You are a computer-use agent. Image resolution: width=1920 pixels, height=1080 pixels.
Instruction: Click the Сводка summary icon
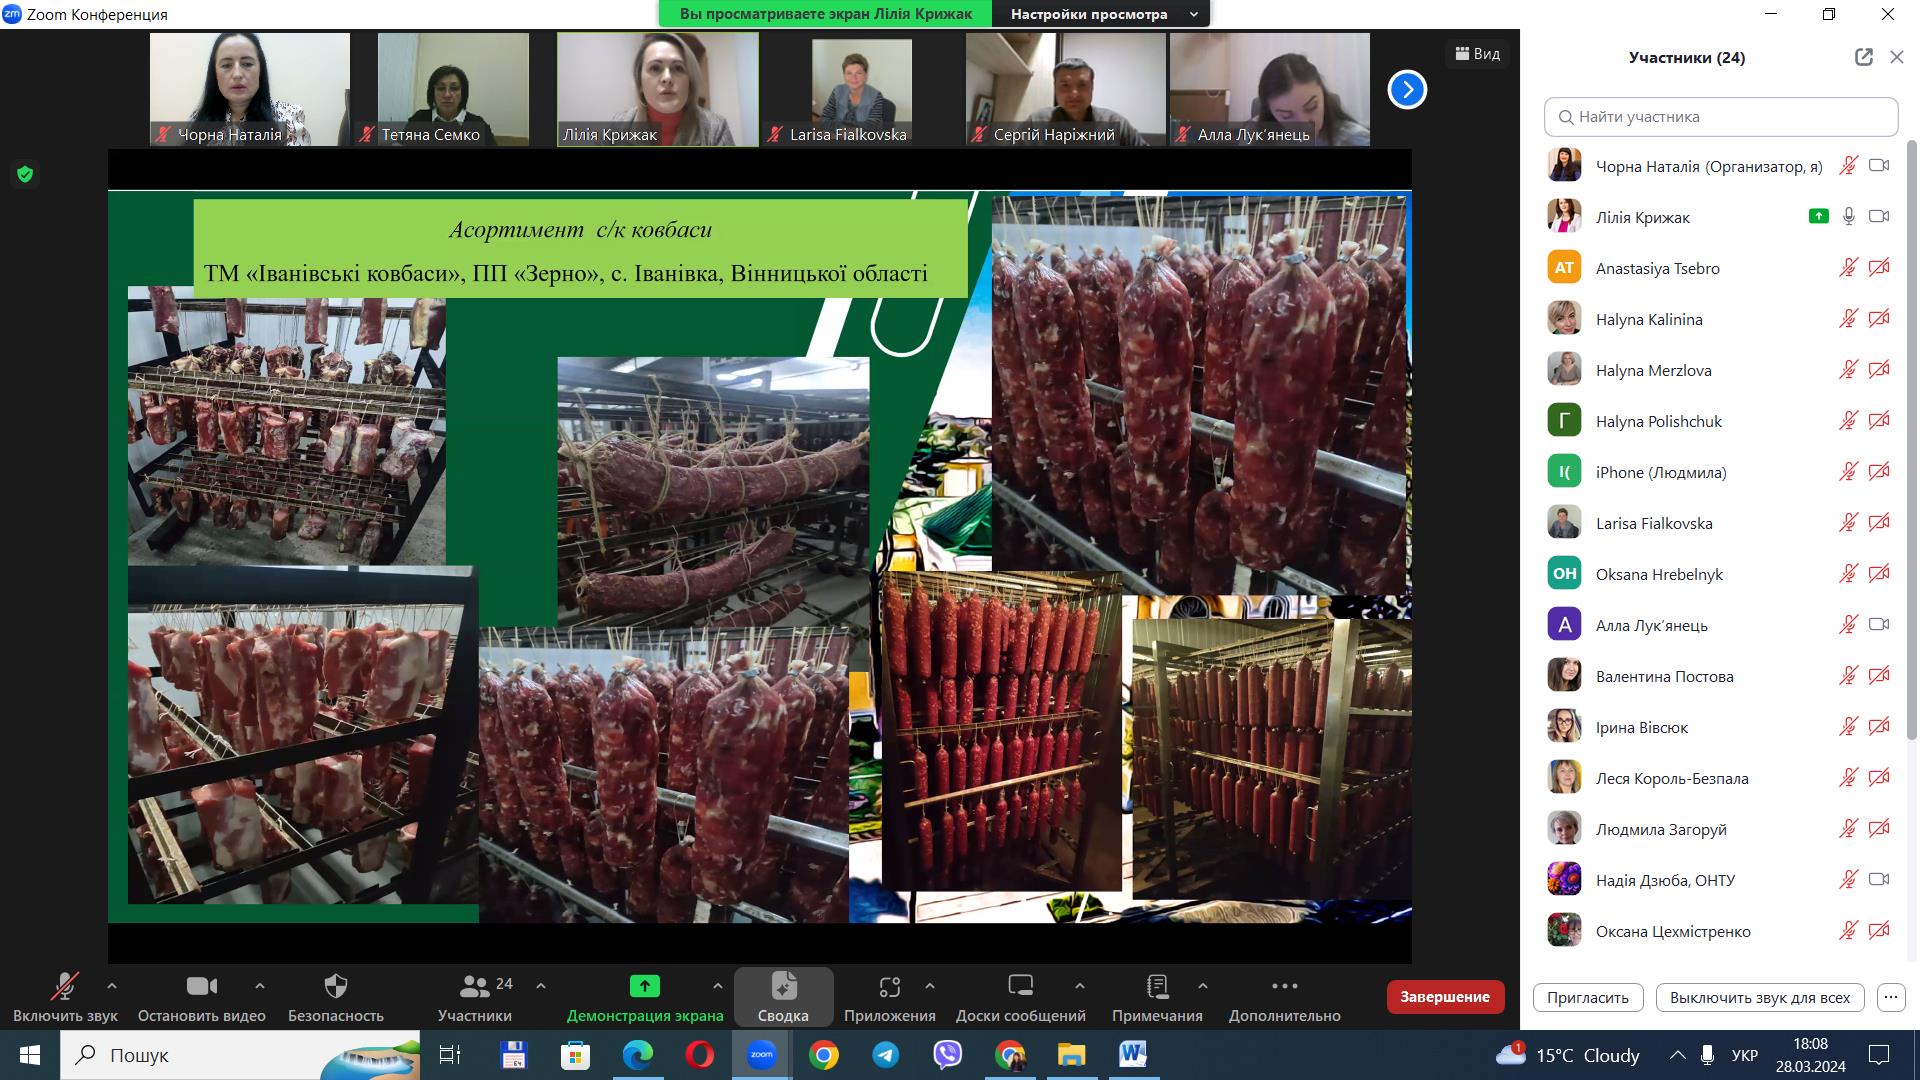783,987
